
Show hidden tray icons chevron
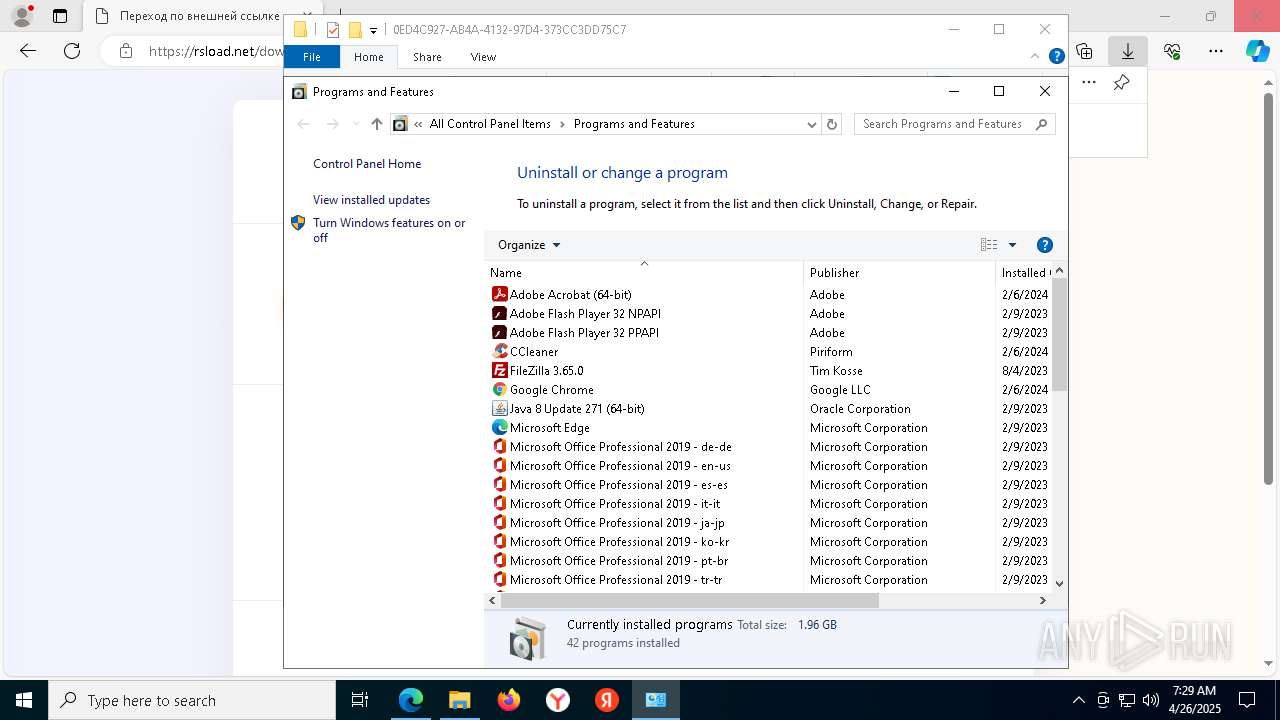coord(1078,700)
